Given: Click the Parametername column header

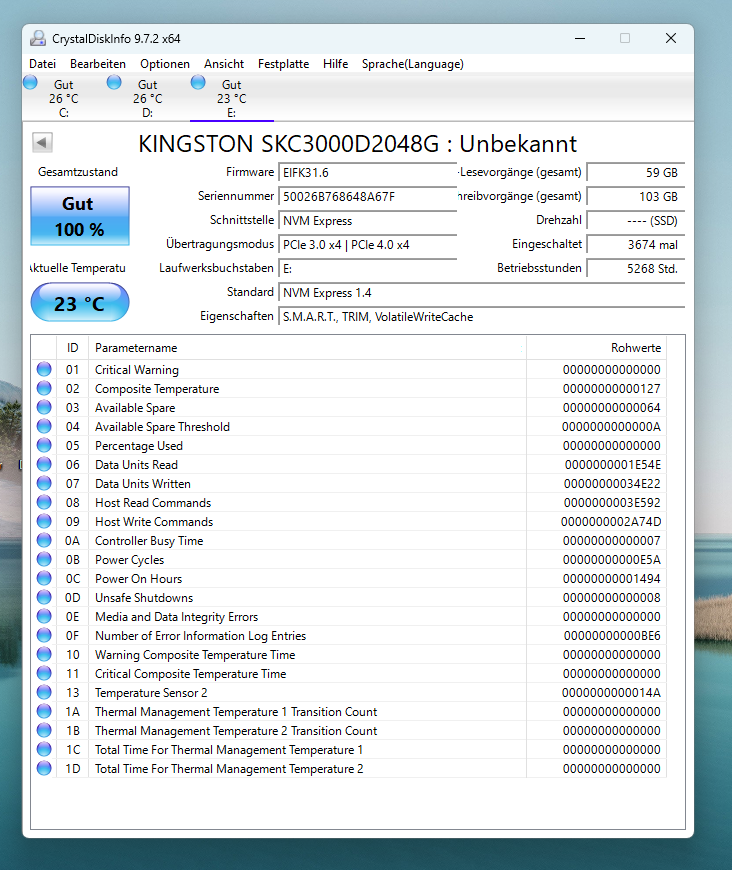Looking at the screenshot, I should [x=307, y=348].
